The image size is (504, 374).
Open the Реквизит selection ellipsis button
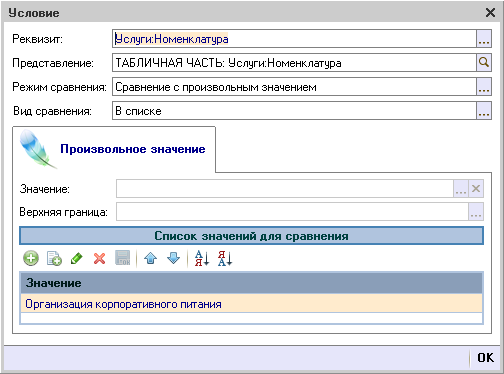[x=484, y=39]
